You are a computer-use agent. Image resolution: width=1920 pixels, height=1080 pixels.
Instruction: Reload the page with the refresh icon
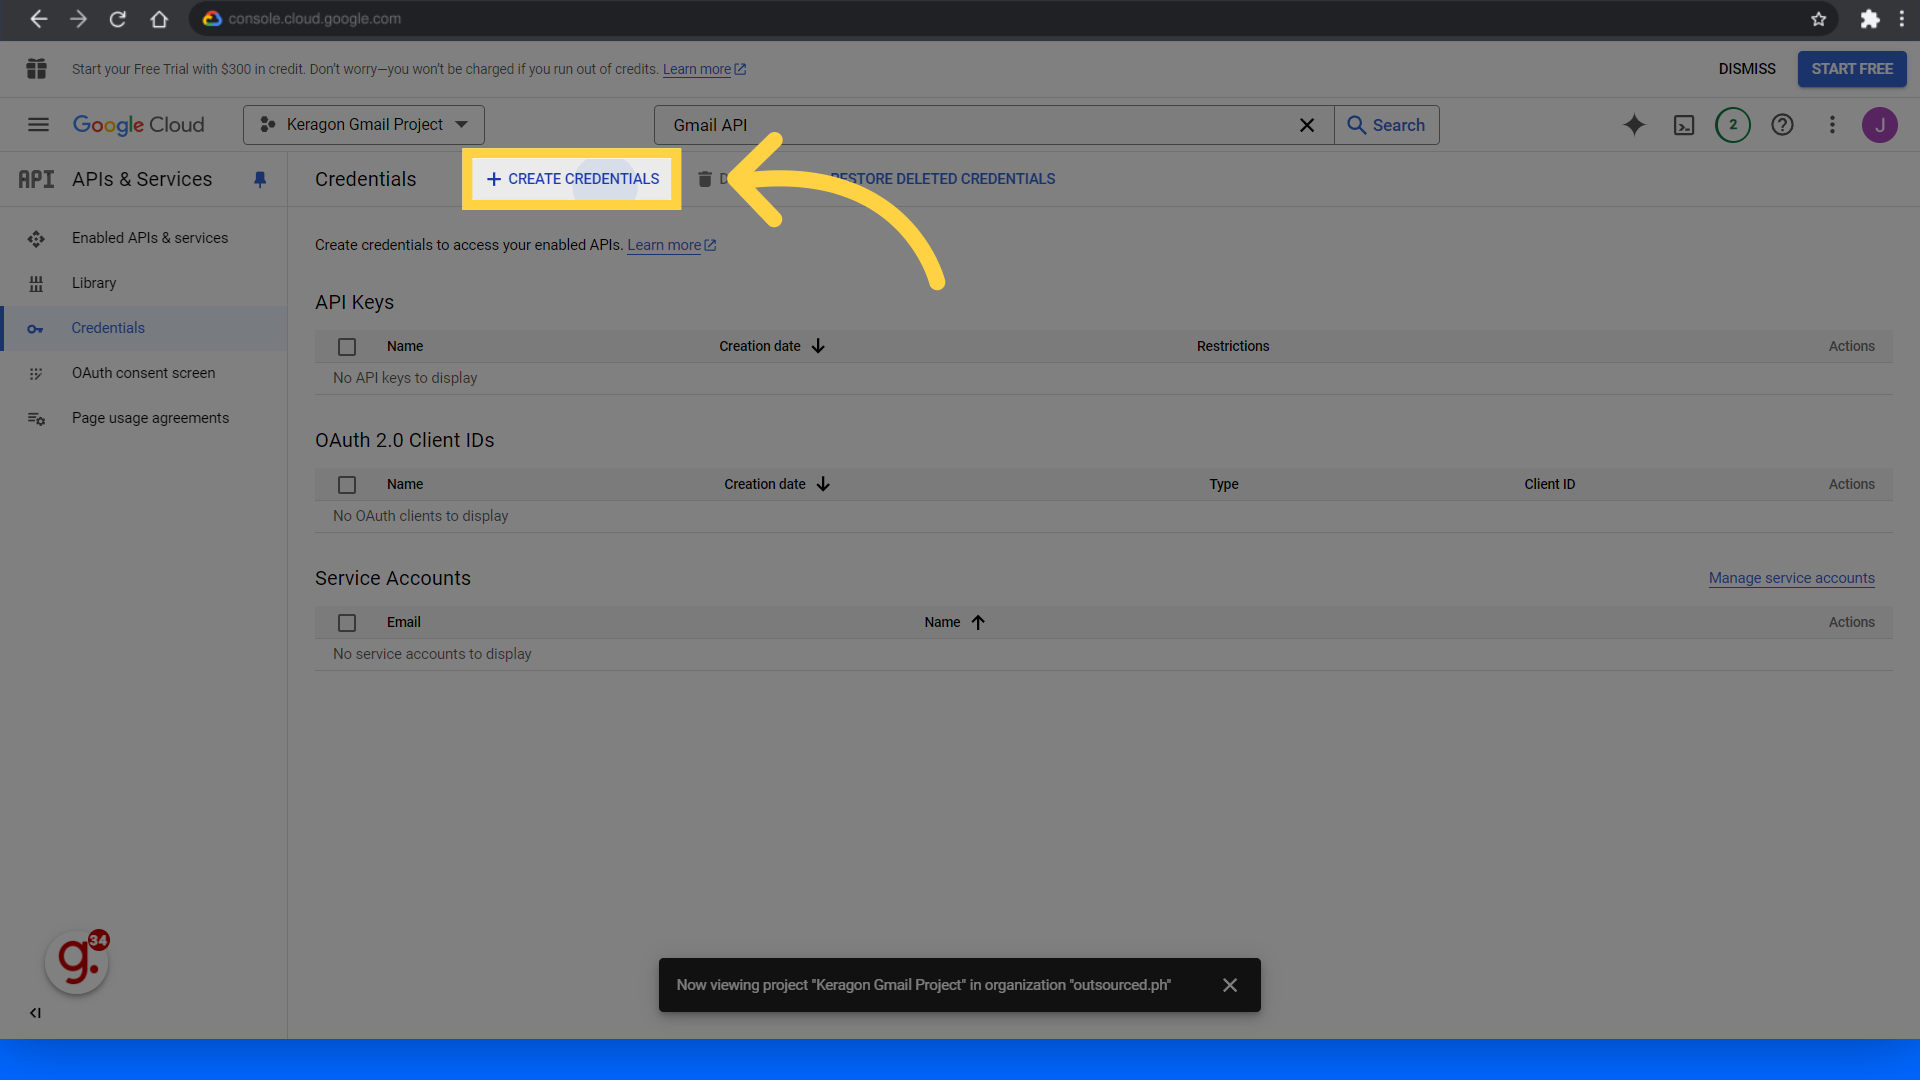point(118,19)
